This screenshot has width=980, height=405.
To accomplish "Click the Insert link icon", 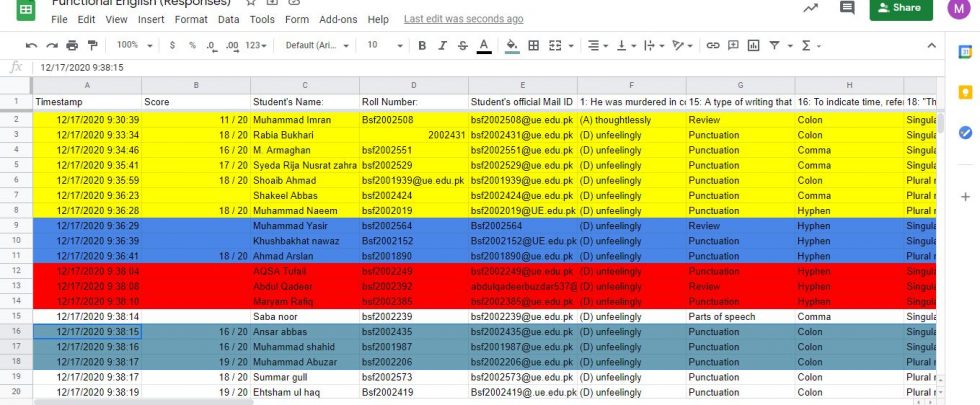I will pyautogui.click(x=713, y=46).
